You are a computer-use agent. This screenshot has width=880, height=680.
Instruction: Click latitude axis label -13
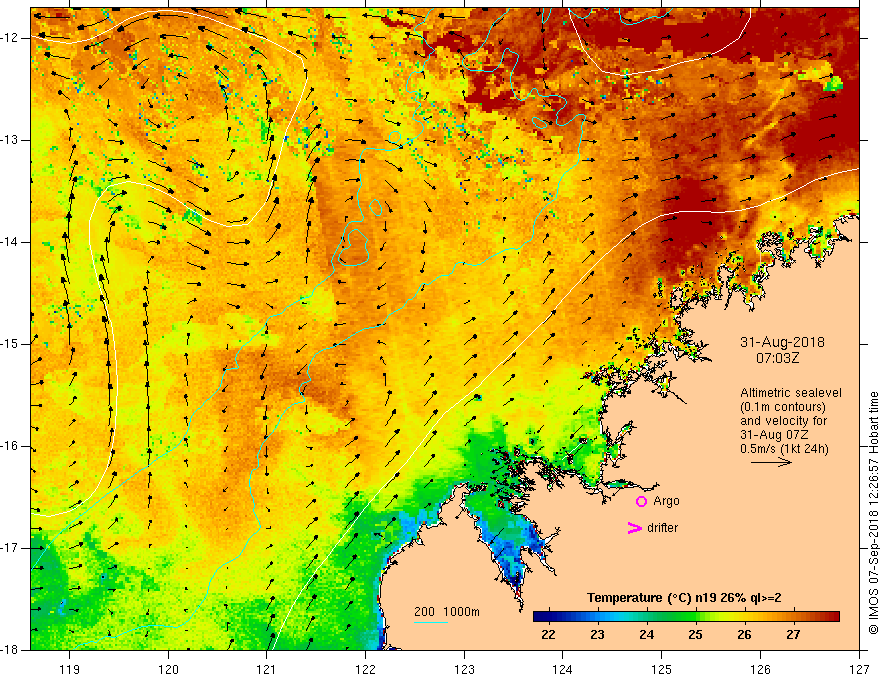11,140
